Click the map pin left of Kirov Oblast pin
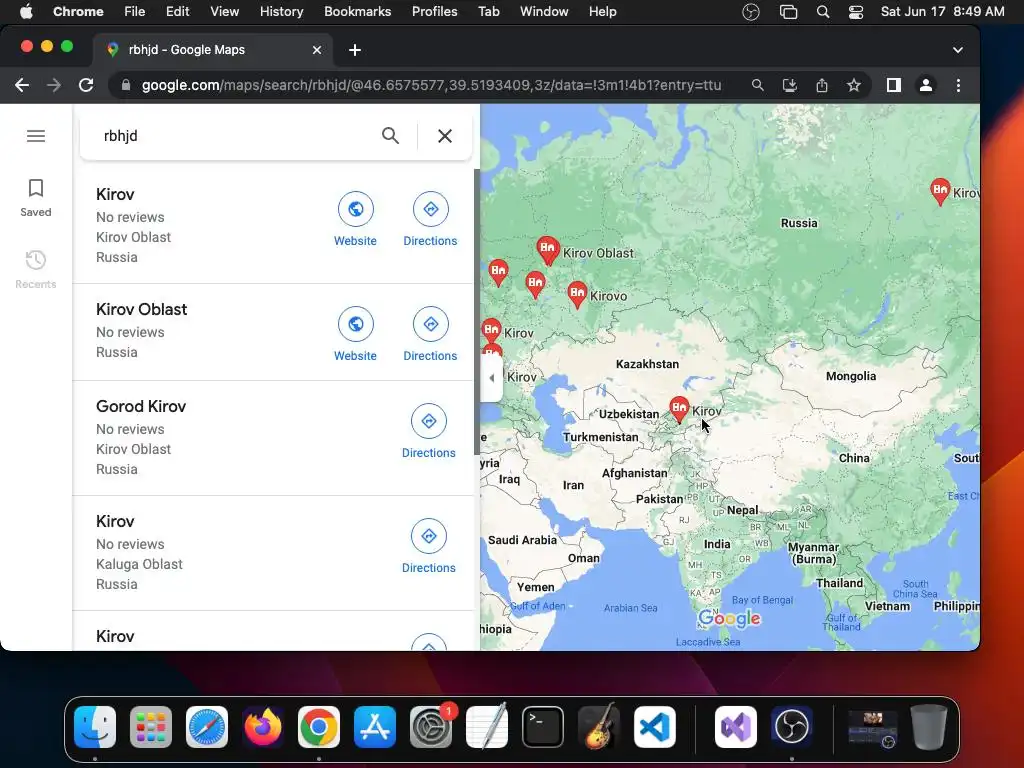Screen dimensions: 1024x768 498,272
